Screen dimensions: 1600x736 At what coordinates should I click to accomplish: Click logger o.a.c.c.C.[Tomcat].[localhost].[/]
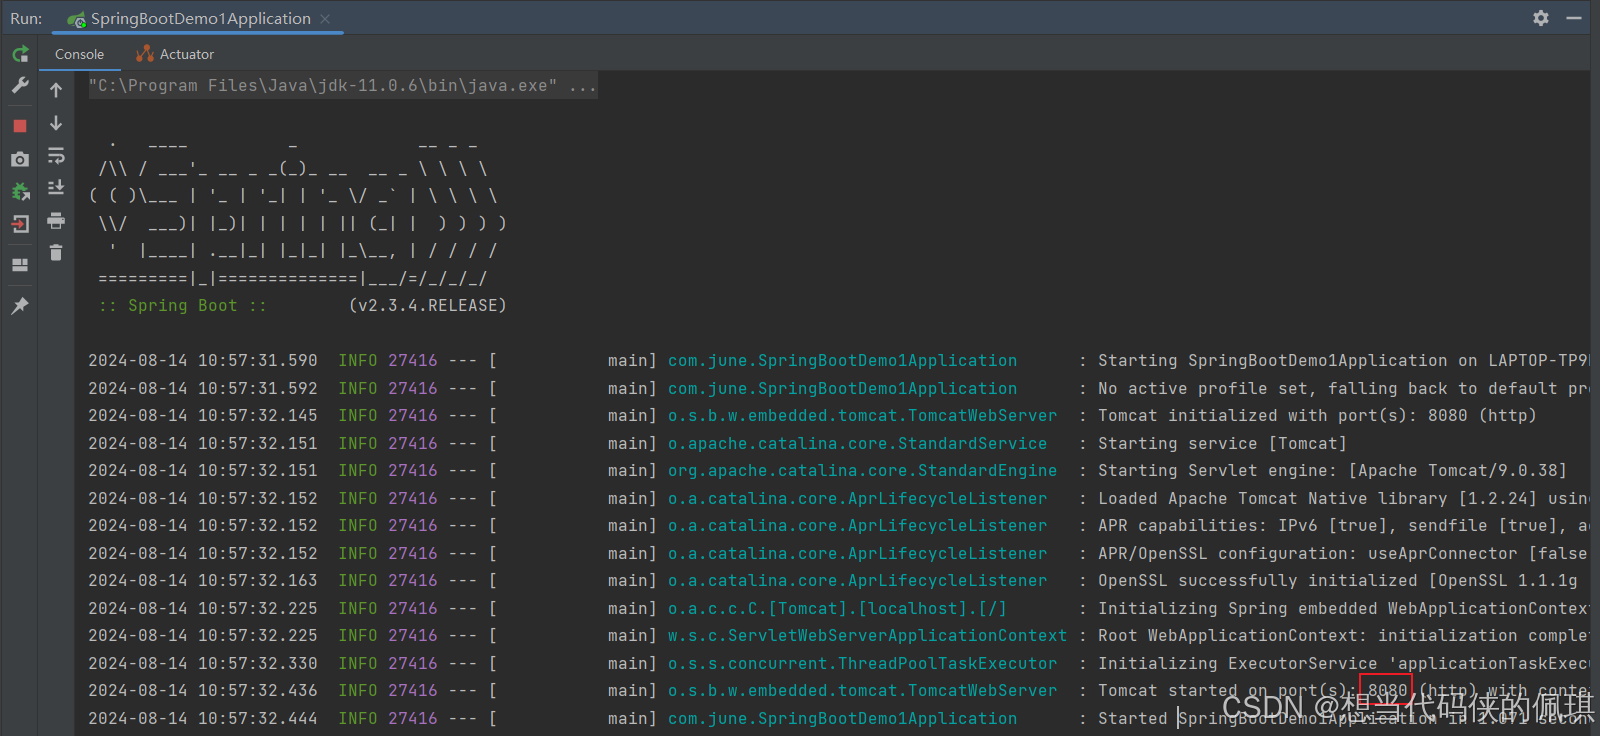tap(837, 609)
